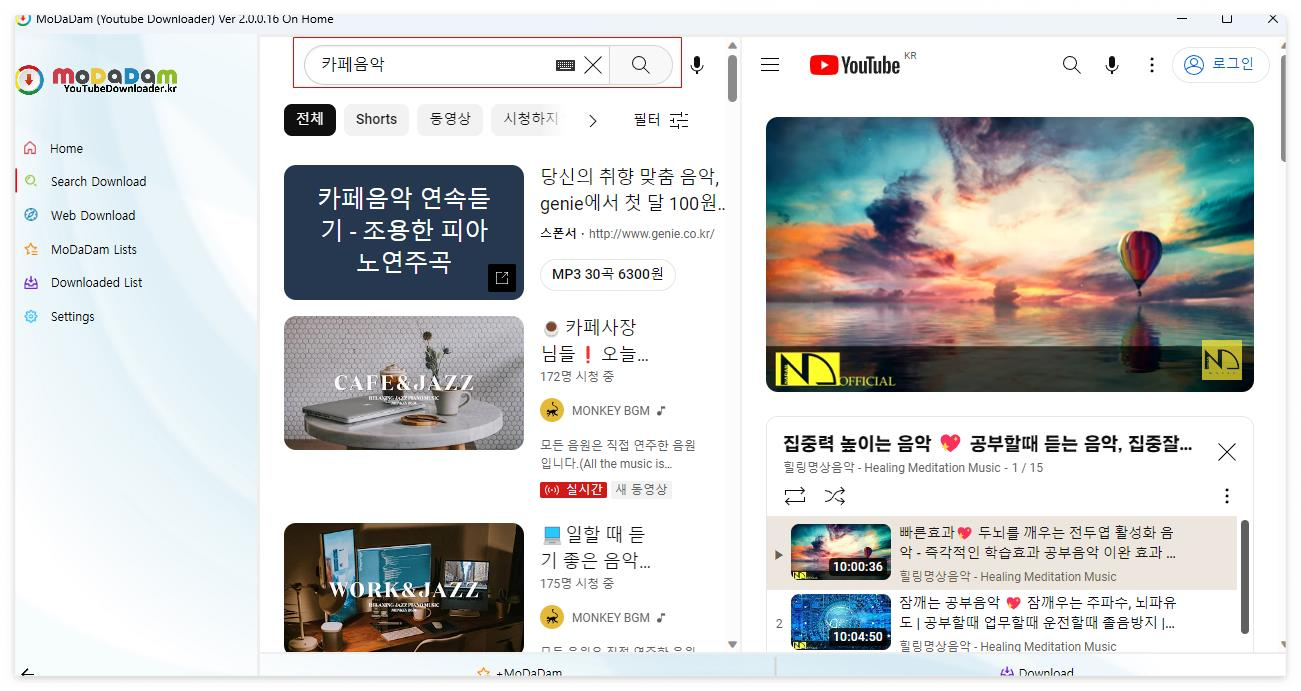Click the search field containing 카페음악

click(x=430, y=64)
